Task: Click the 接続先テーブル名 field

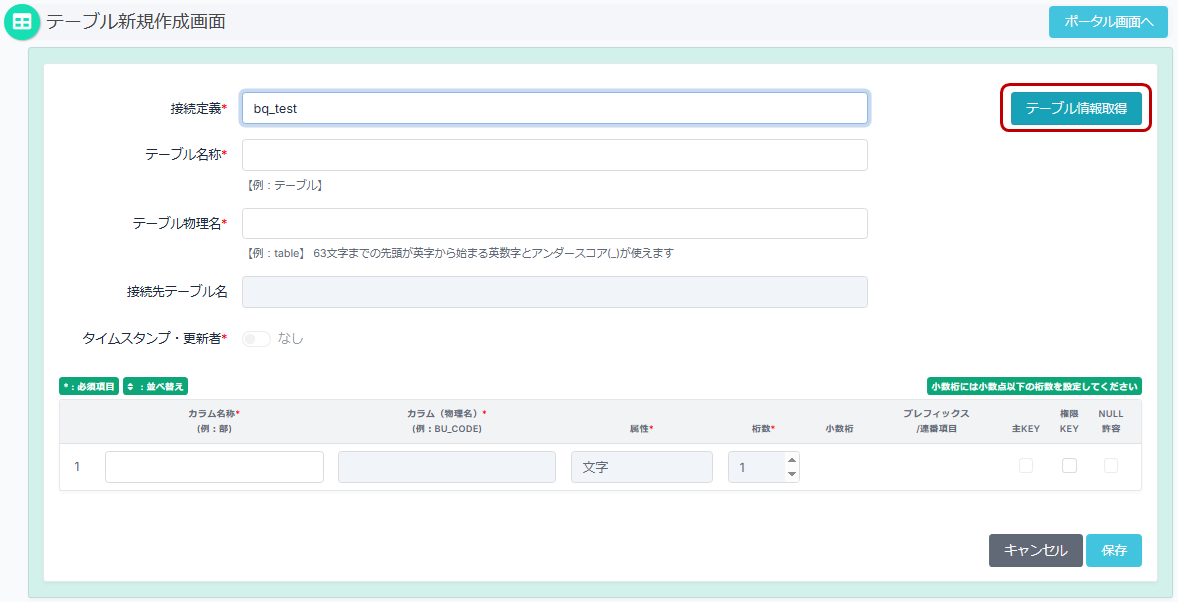Action: pos(554,292)
